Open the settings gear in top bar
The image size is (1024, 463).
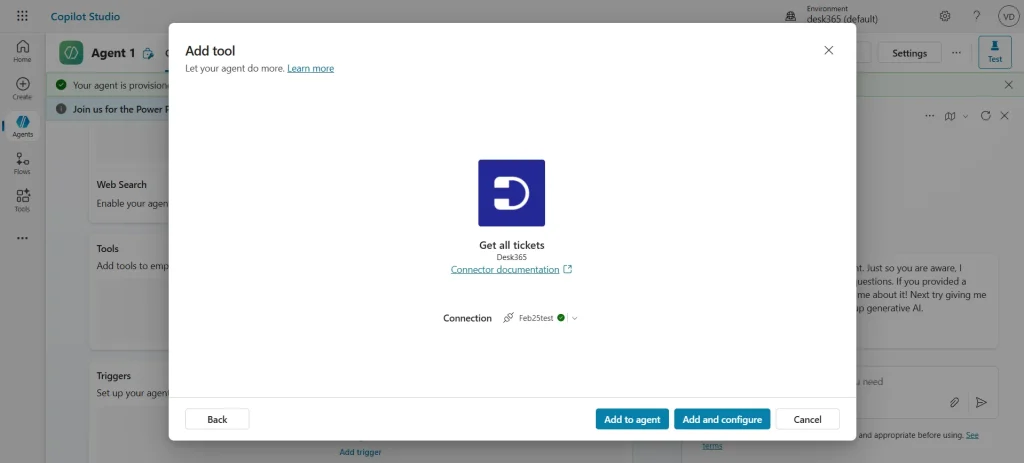coord(945,16)
